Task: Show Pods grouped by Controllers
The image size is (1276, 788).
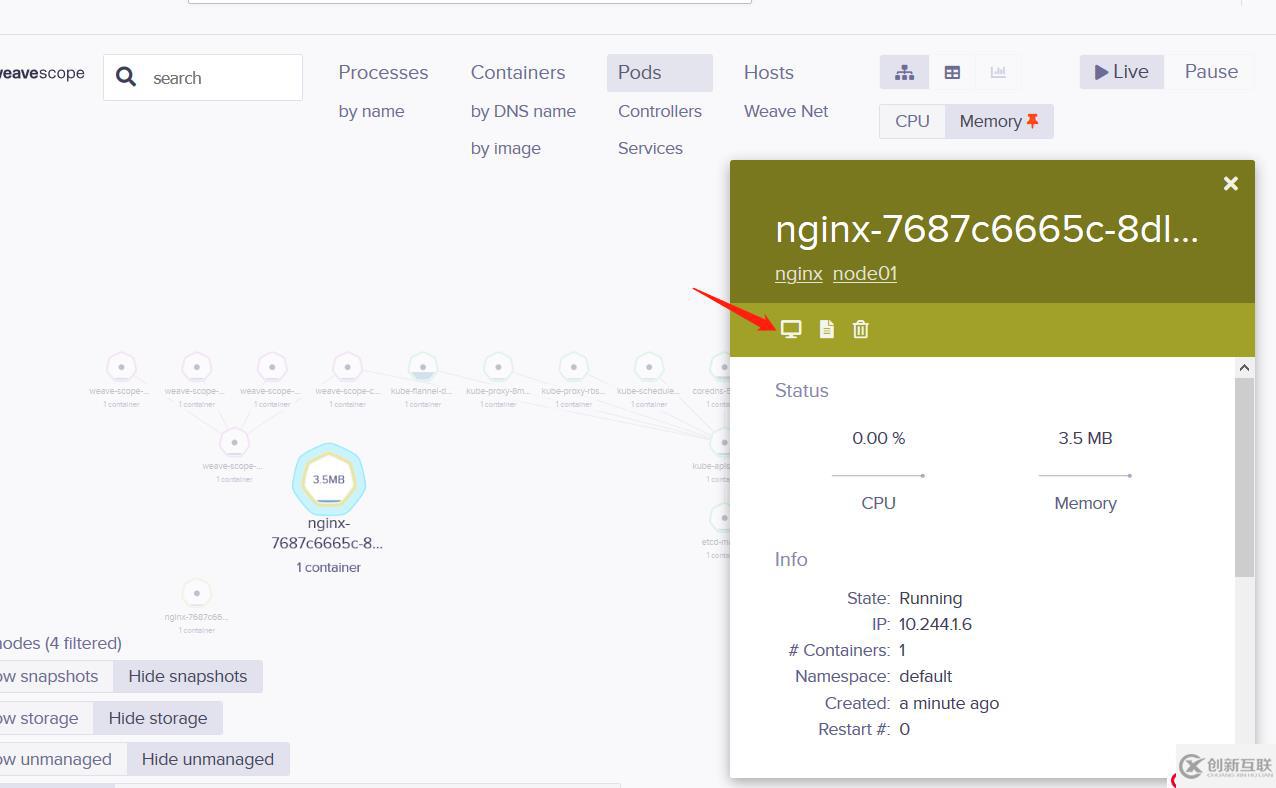Action: pyautogui.click(x=659, y=111)
